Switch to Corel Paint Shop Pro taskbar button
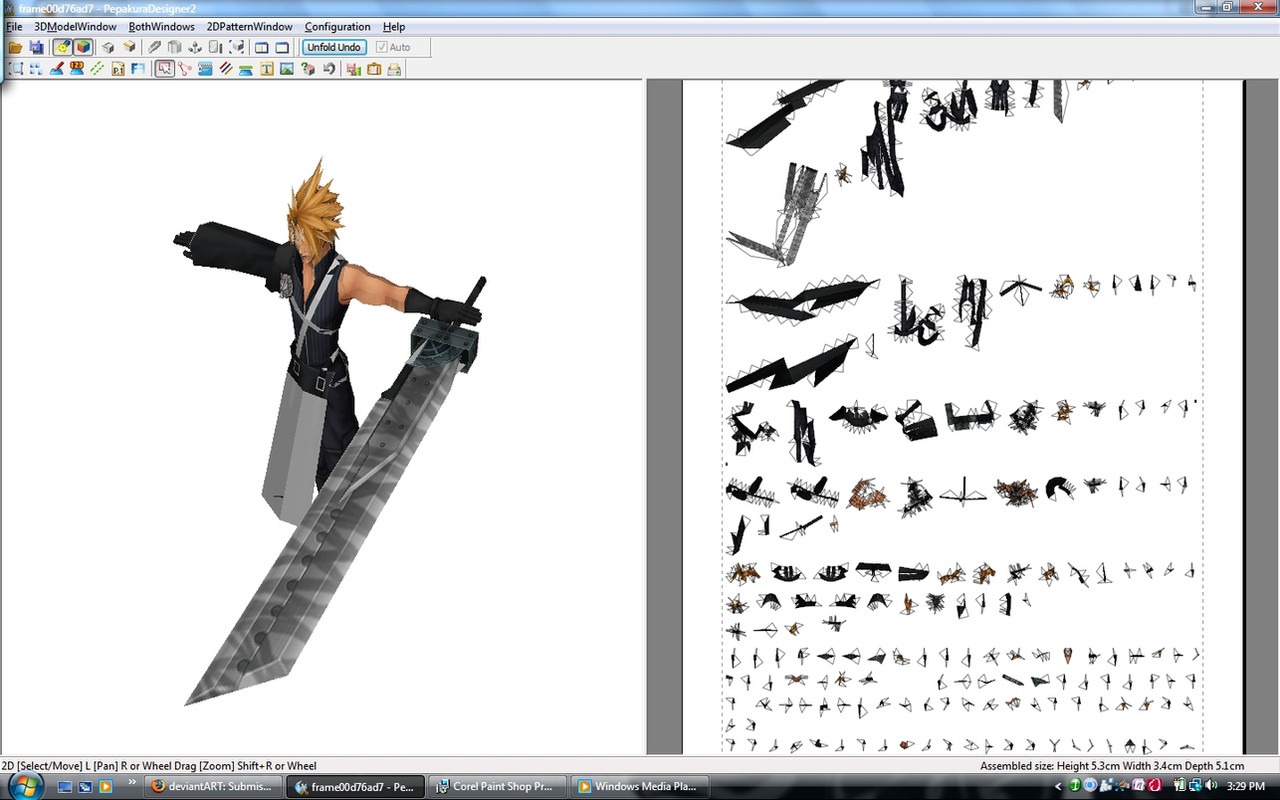 [x=498, y=786]
